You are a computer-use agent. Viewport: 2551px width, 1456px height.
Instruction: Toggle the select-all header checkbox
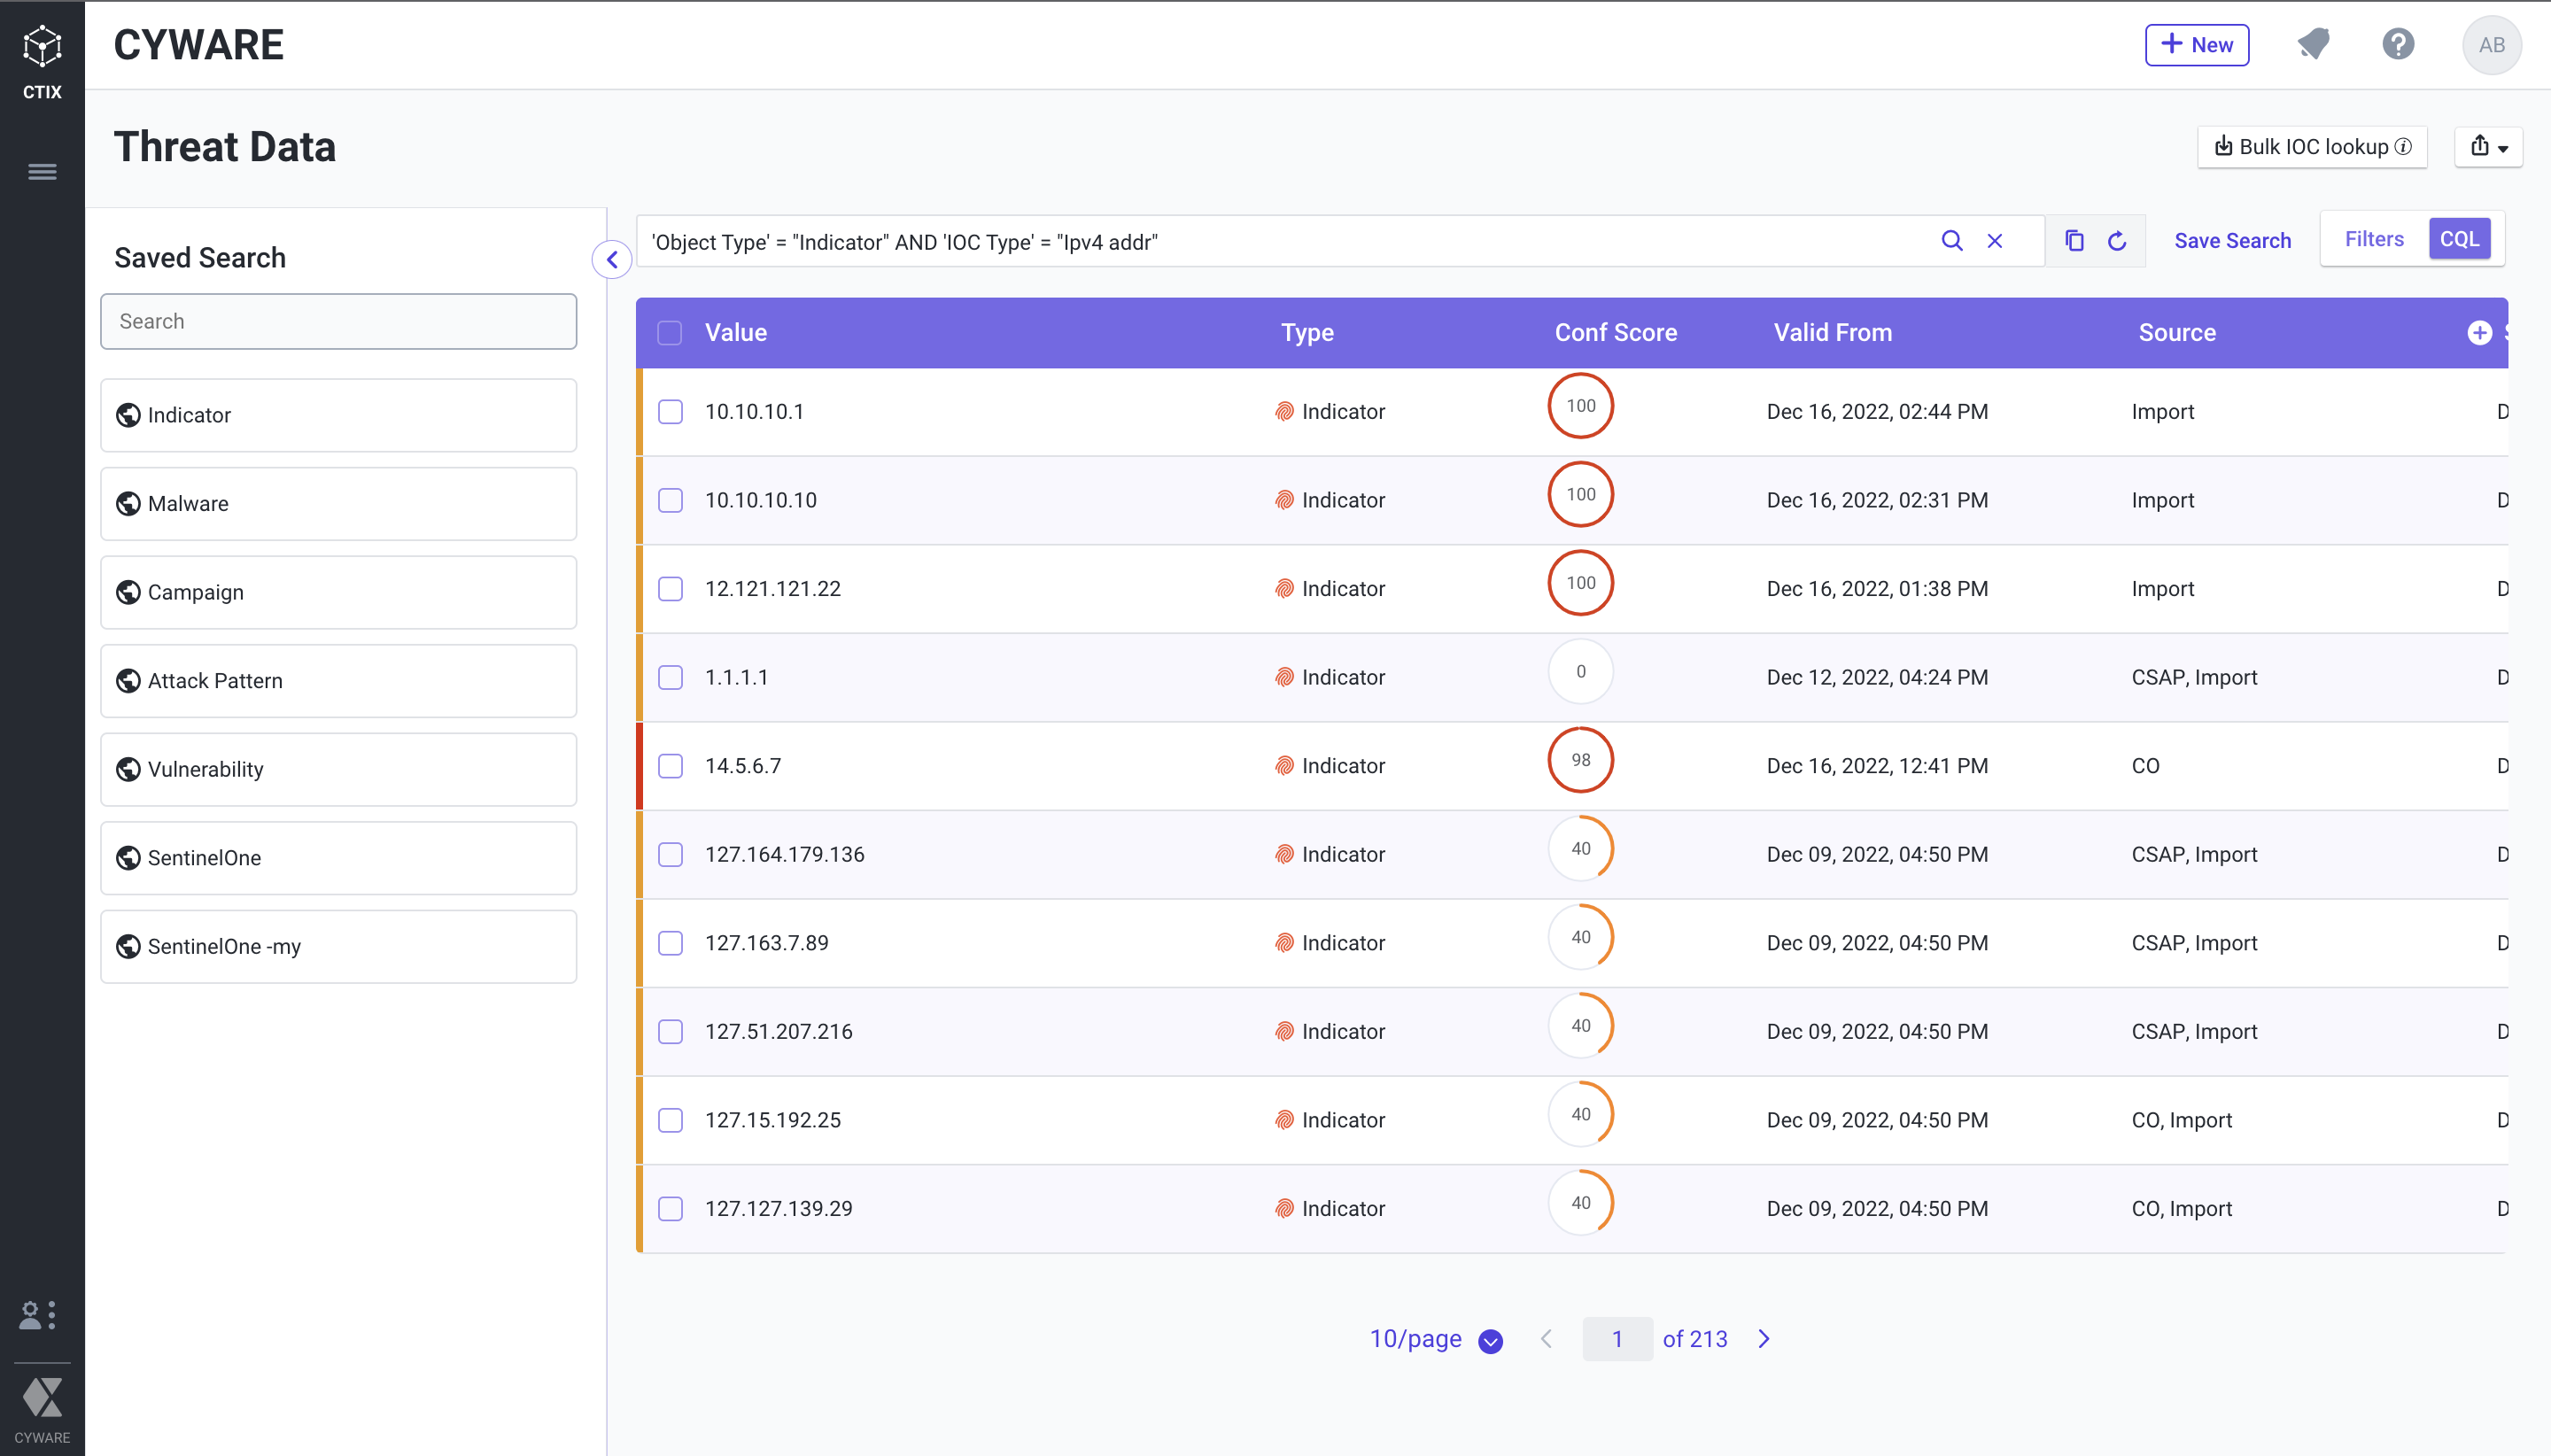670,331
